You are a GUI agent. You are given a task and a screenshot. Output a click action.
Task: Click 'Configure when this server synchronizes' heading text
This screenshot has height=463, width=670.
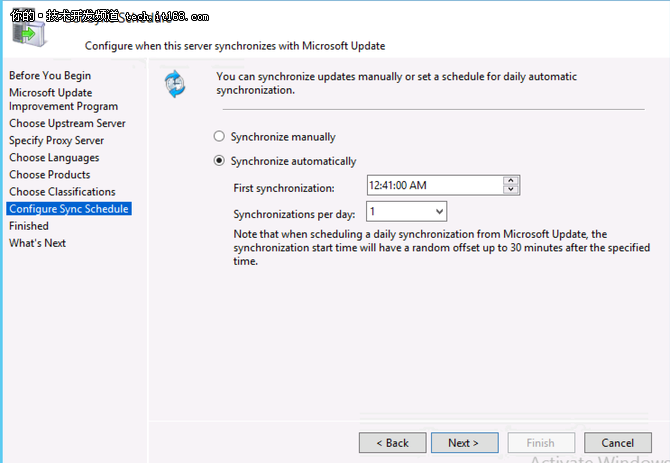click(x=235, y=46)
